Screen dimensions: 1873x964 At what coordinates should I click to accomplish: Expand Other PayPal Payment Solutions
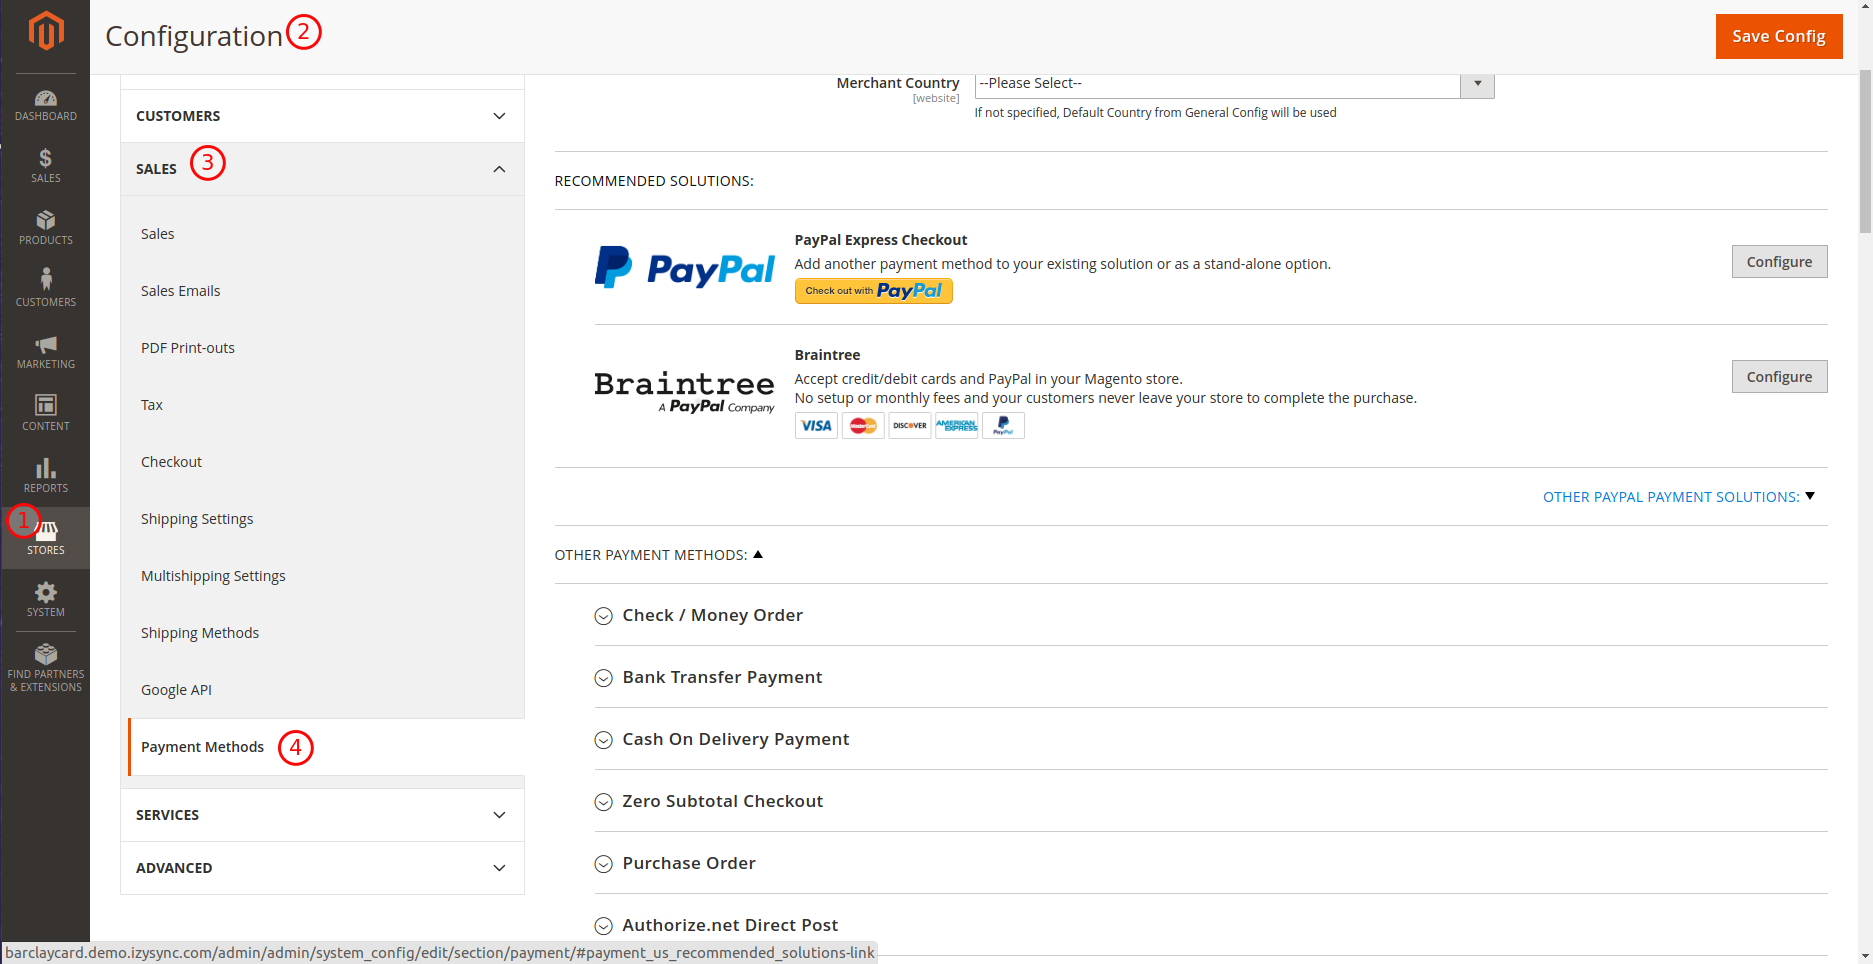tap(1677, 497)
